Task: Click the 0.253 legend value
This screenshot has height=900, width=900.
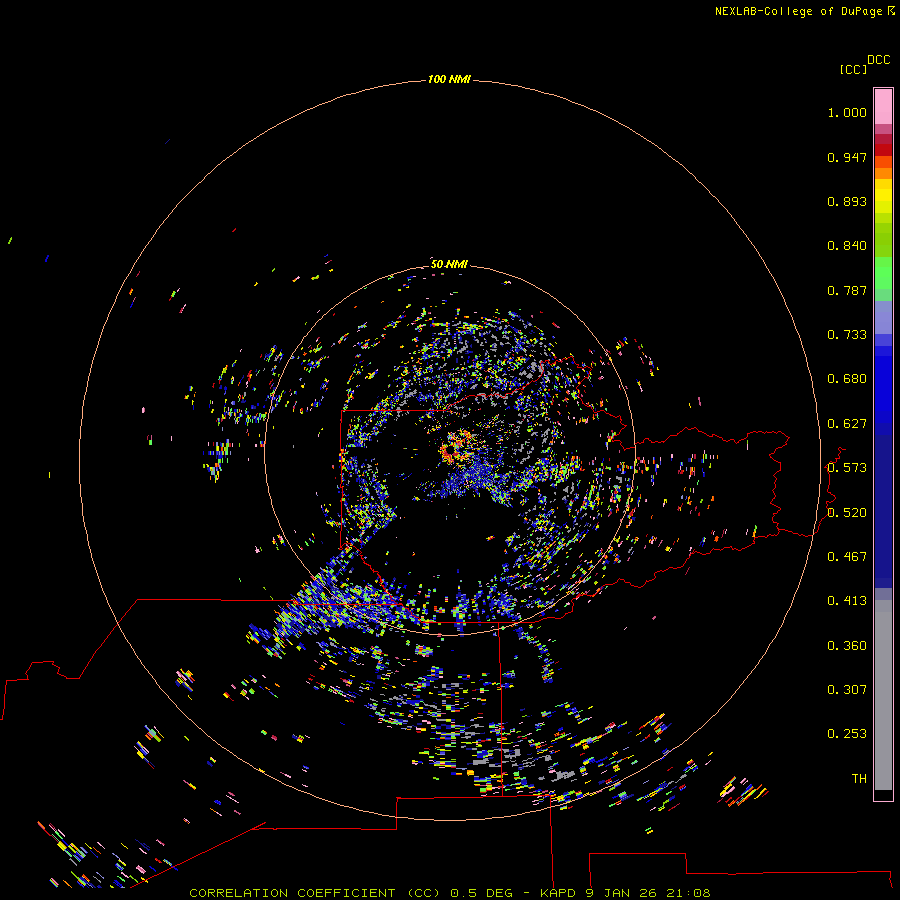Action: pos(847,734)
